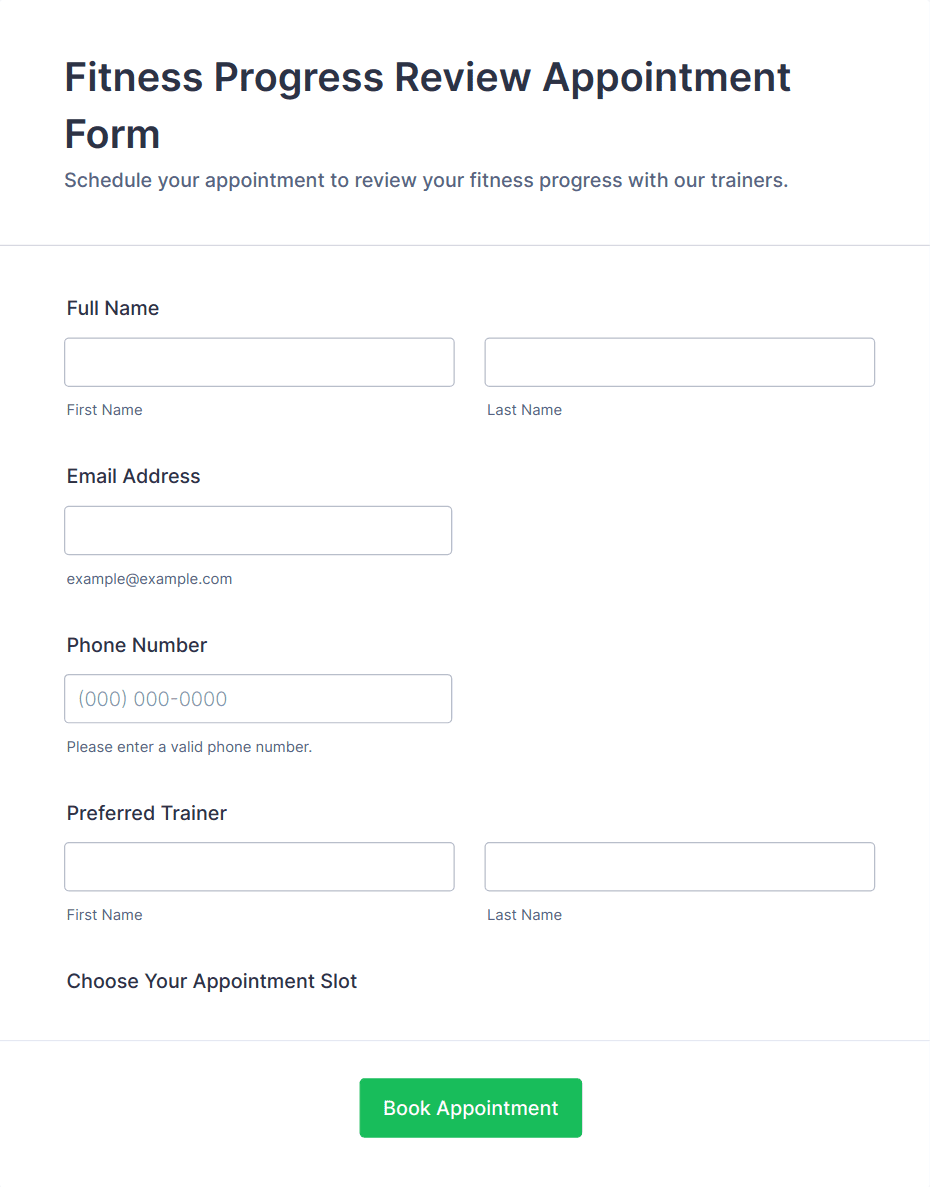The width and height of the screenshot is (930, 1187).
Task: Click the Last Name sublabel under Preferred Trainer
Action: [524, 914]
